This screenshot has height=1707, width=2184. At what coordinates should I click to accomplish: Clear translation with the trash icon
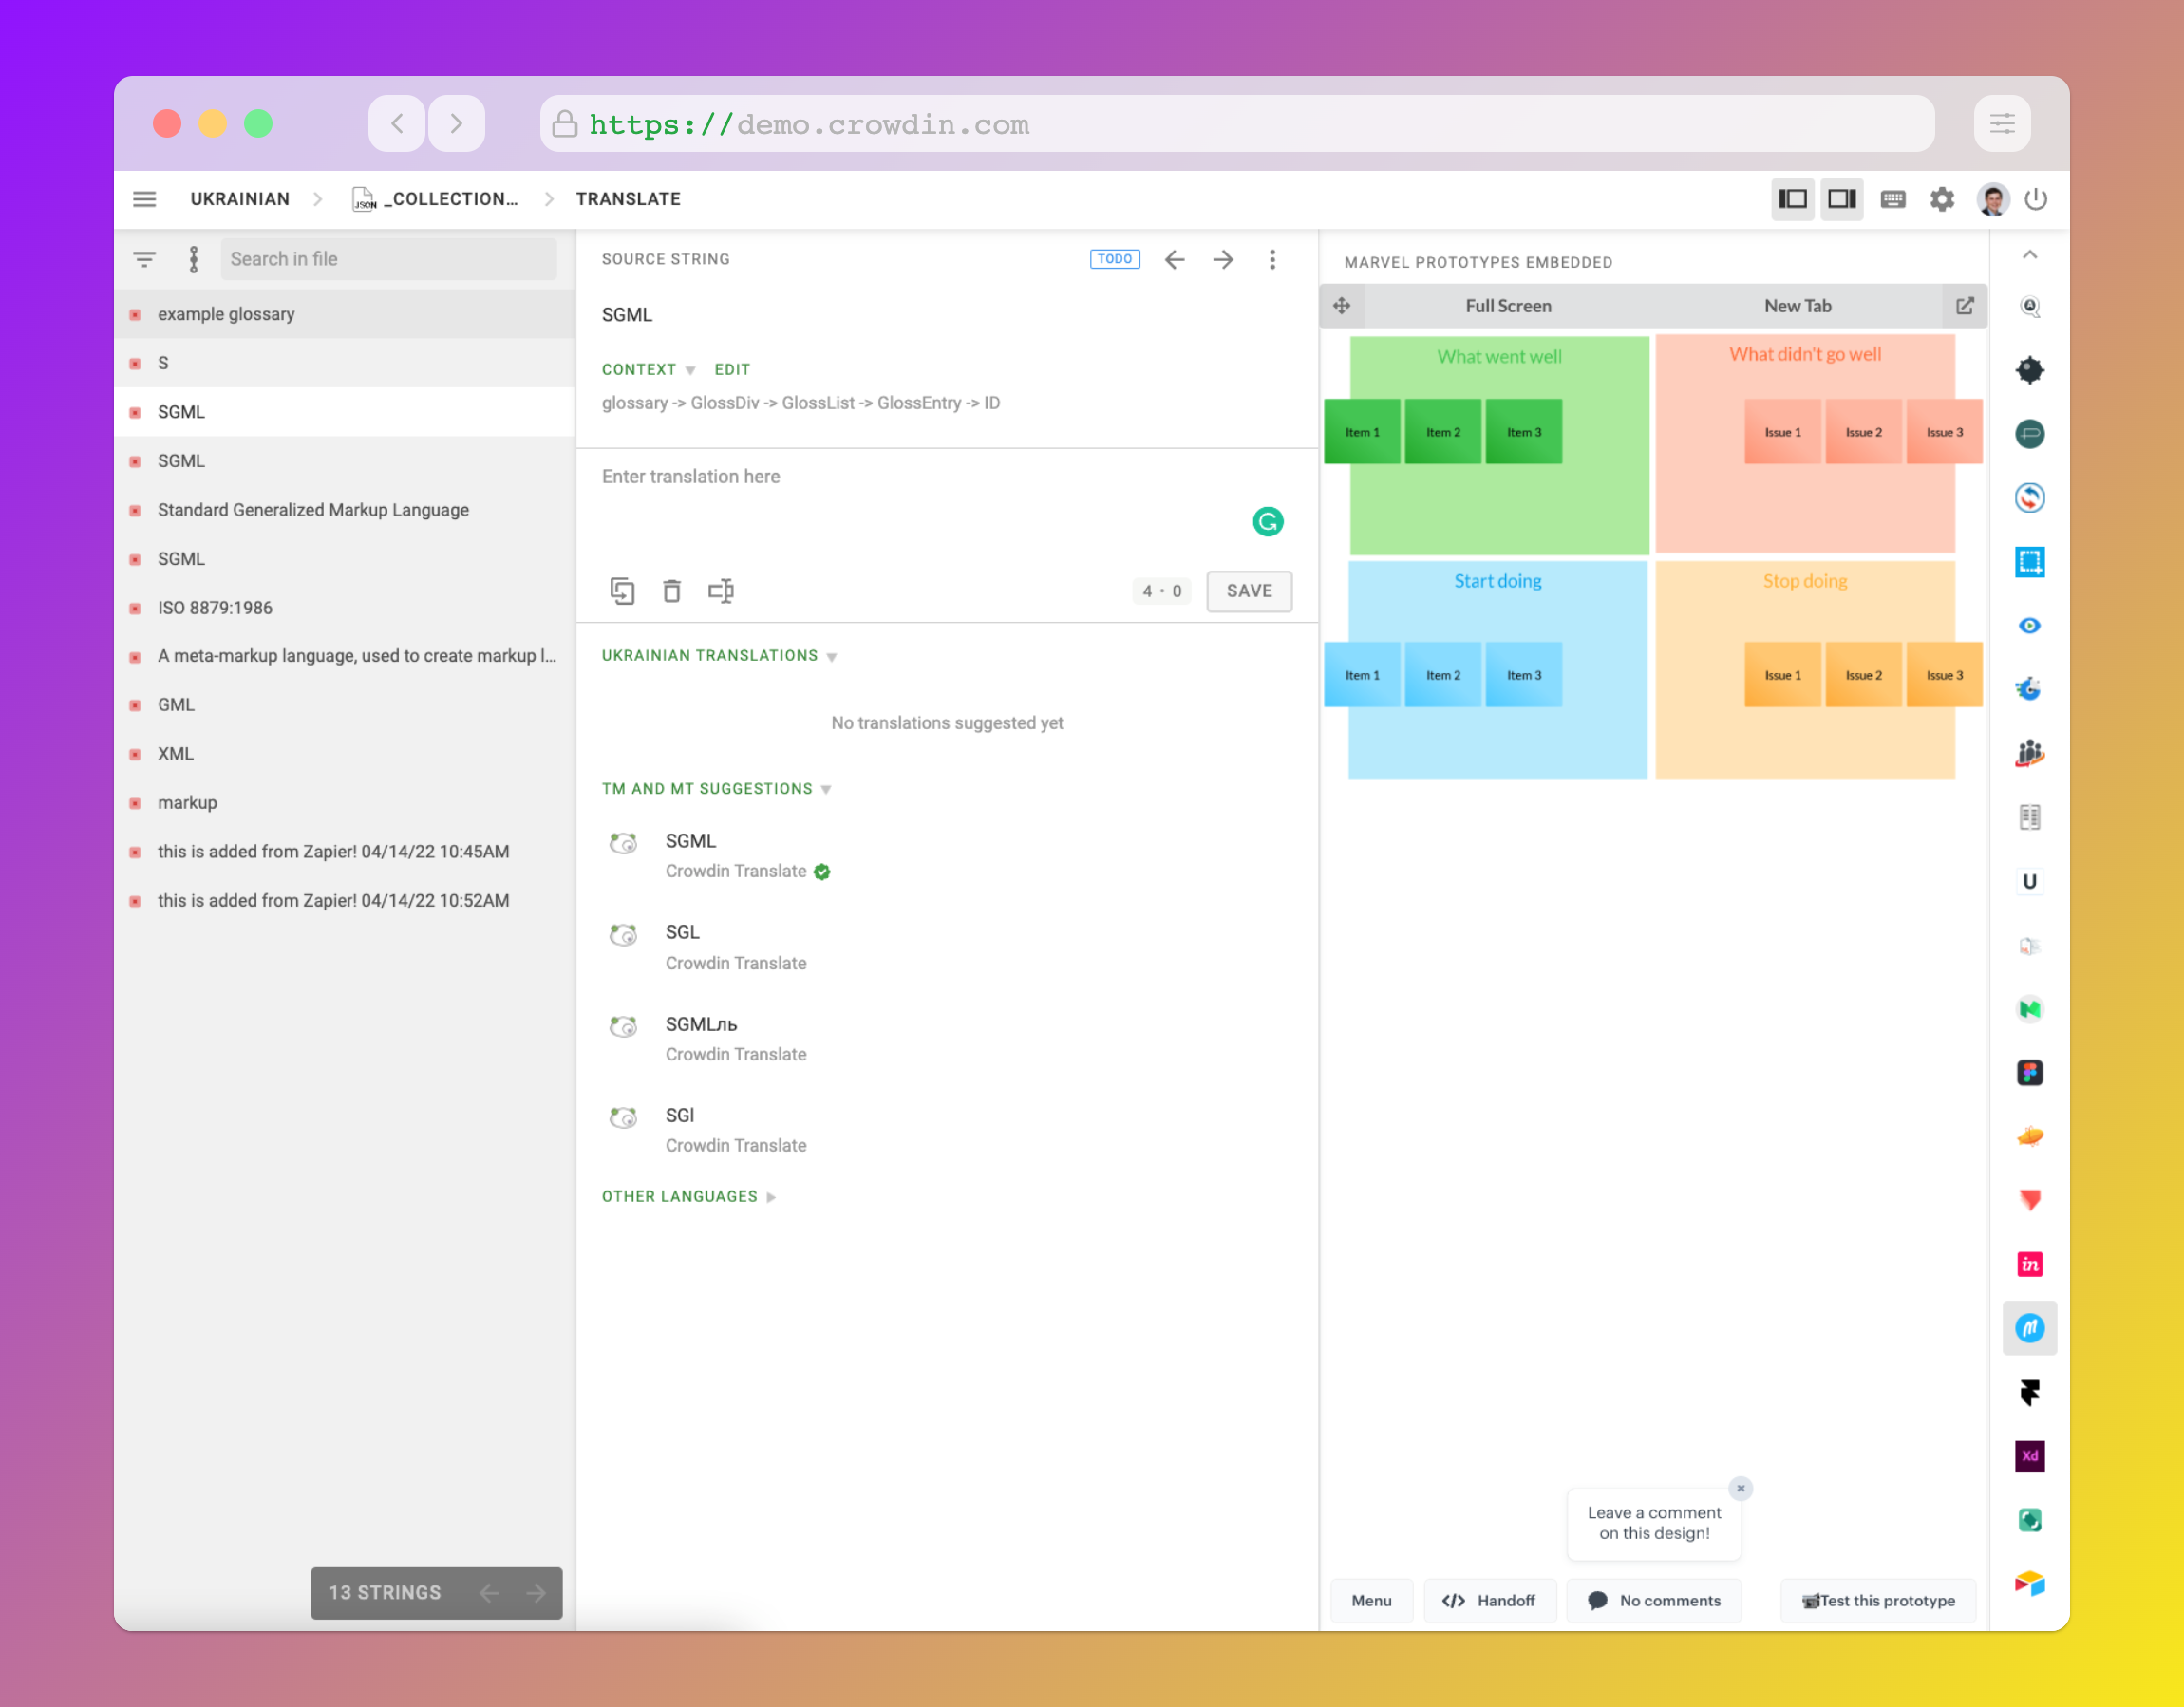tap(672, 591)
